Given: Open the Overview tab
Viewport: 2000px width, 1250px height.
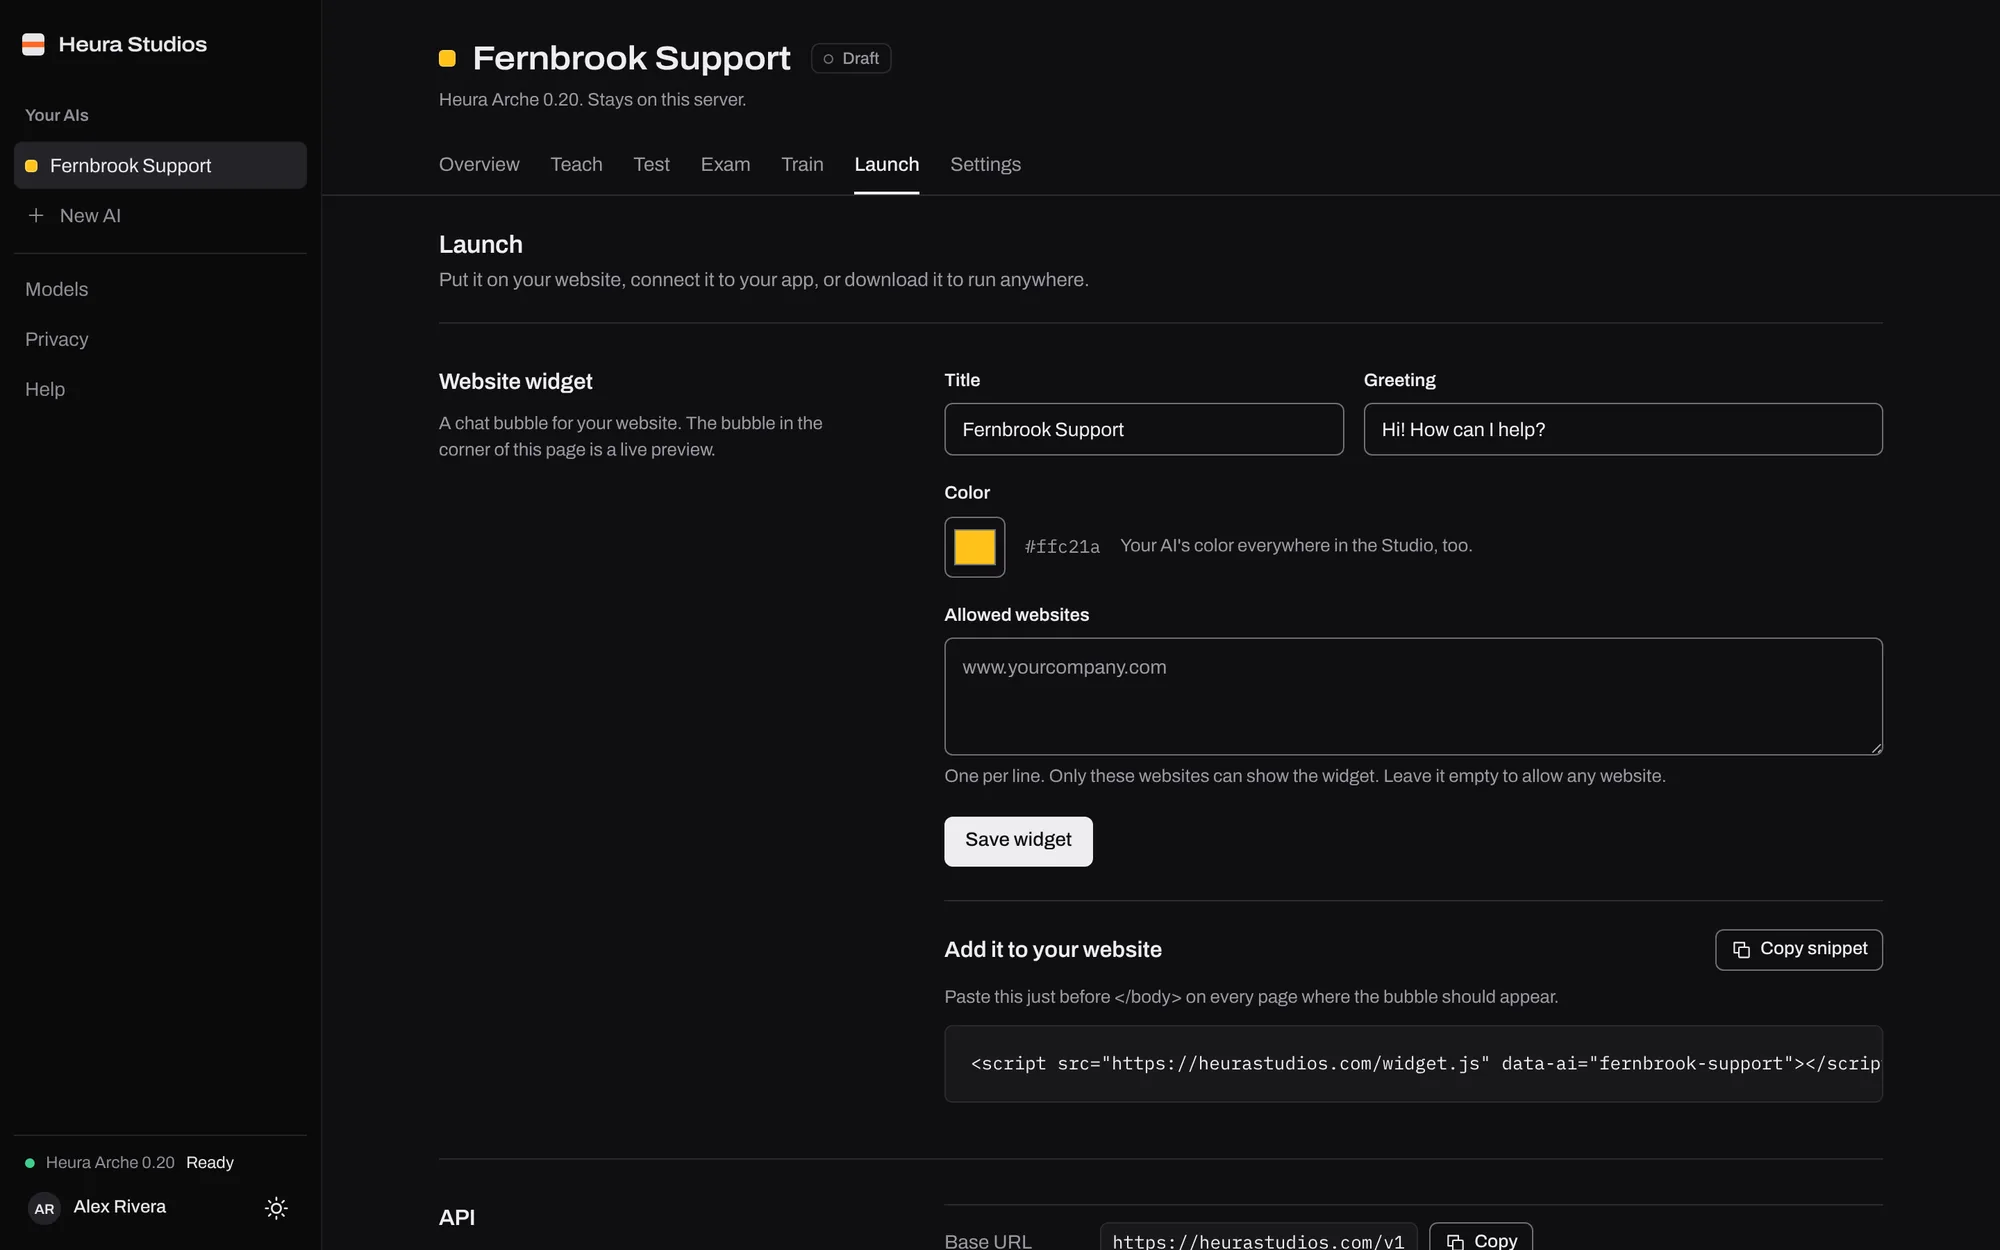Looking at the screenshot, I should (479, 164).
